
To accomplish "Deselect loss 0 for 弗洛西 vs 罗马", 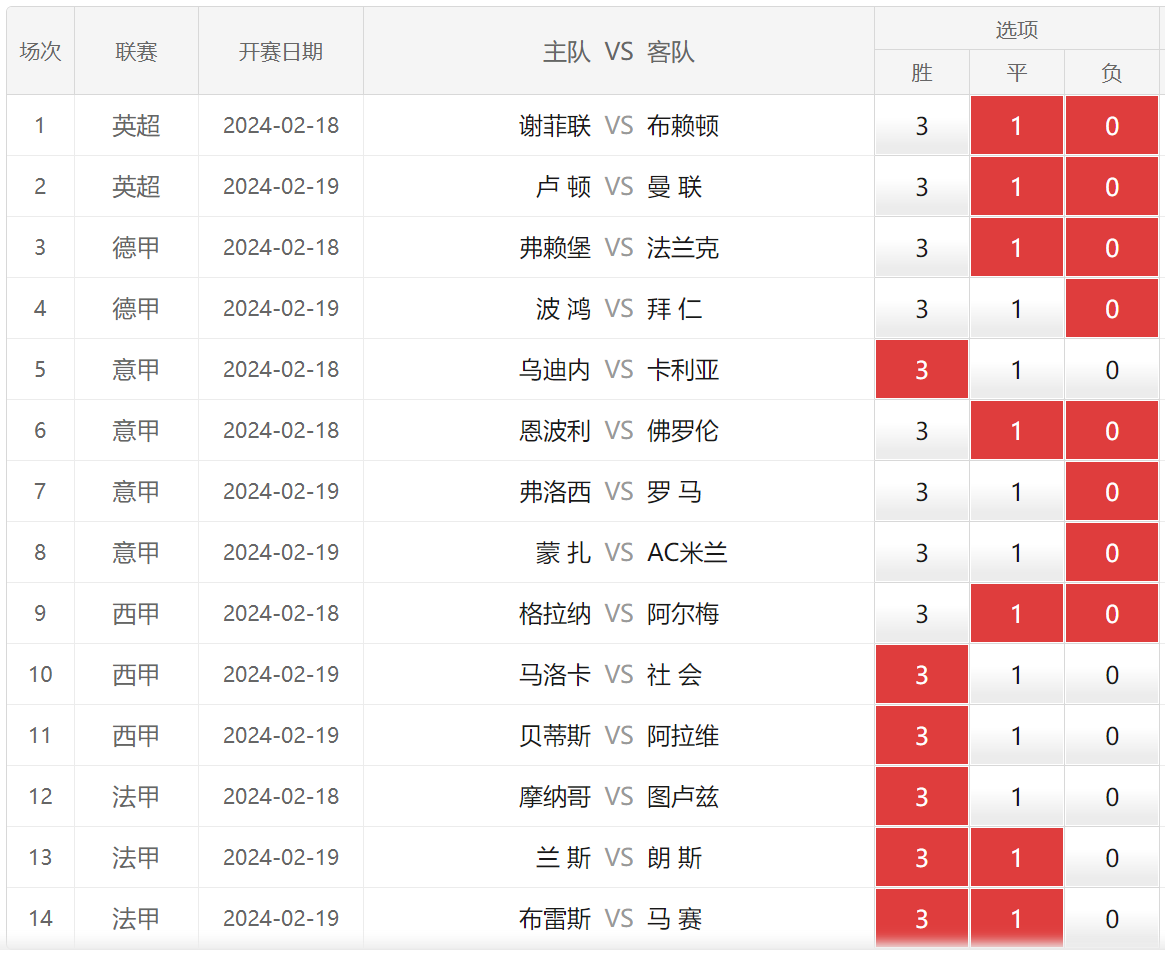I will coord(1112,491).
